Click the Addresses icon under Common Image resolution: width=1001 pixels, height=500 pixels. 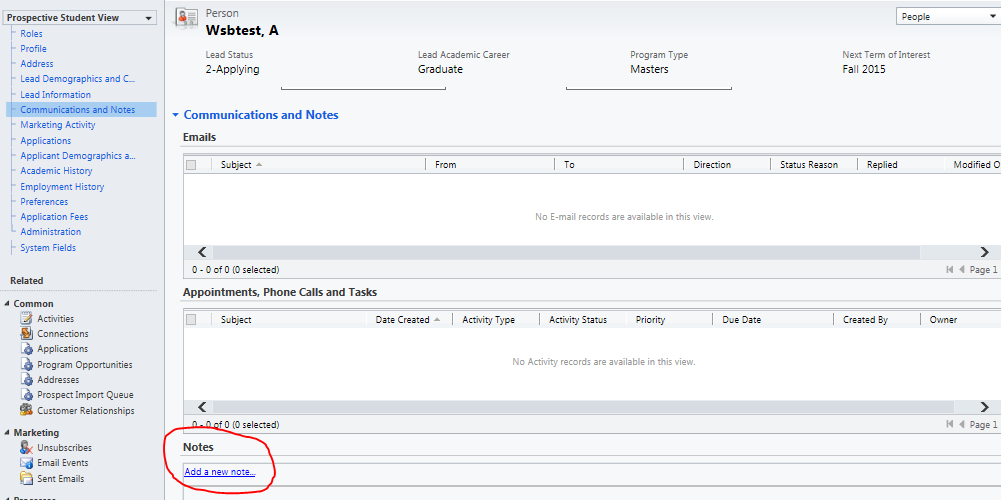[27, 380]
